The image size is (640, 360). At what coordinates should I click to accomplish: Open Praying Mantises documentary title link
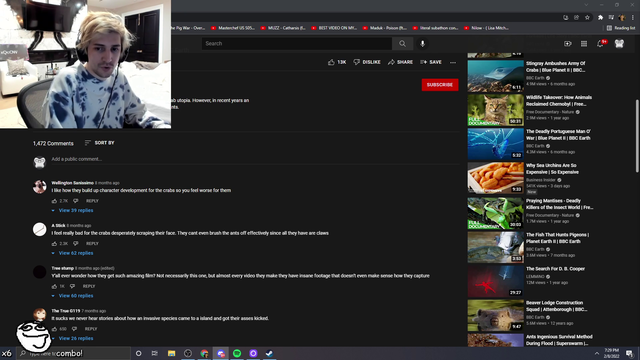point(559,204)
